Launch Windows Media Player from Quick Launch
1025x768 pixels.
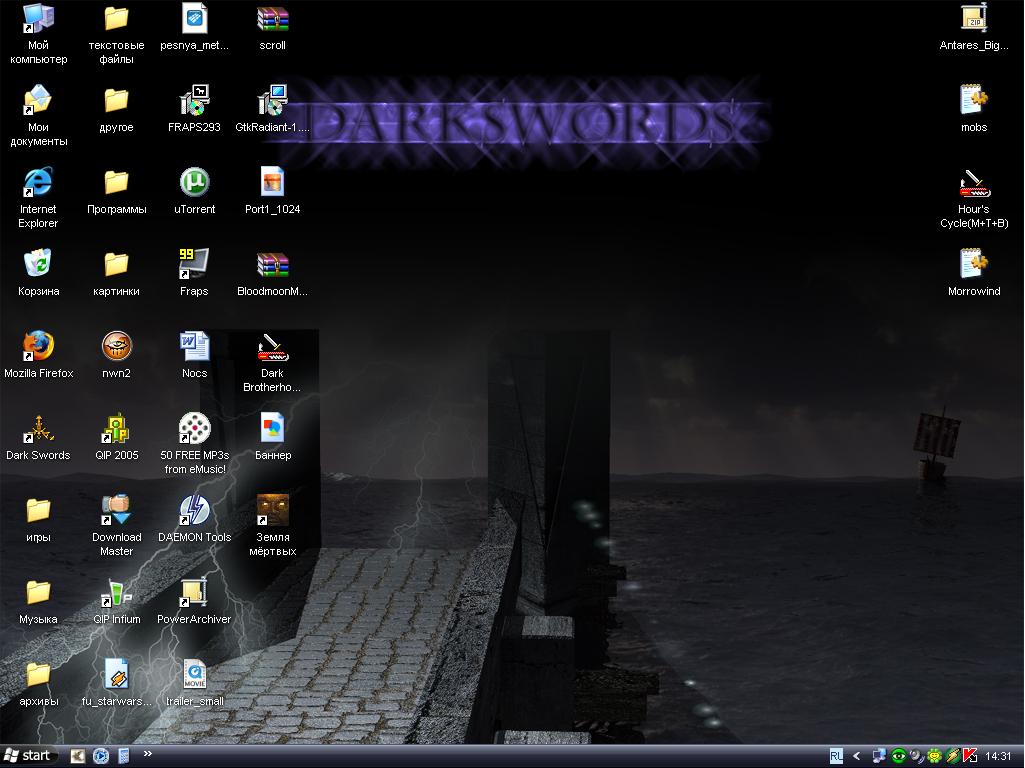click(101, 756)
